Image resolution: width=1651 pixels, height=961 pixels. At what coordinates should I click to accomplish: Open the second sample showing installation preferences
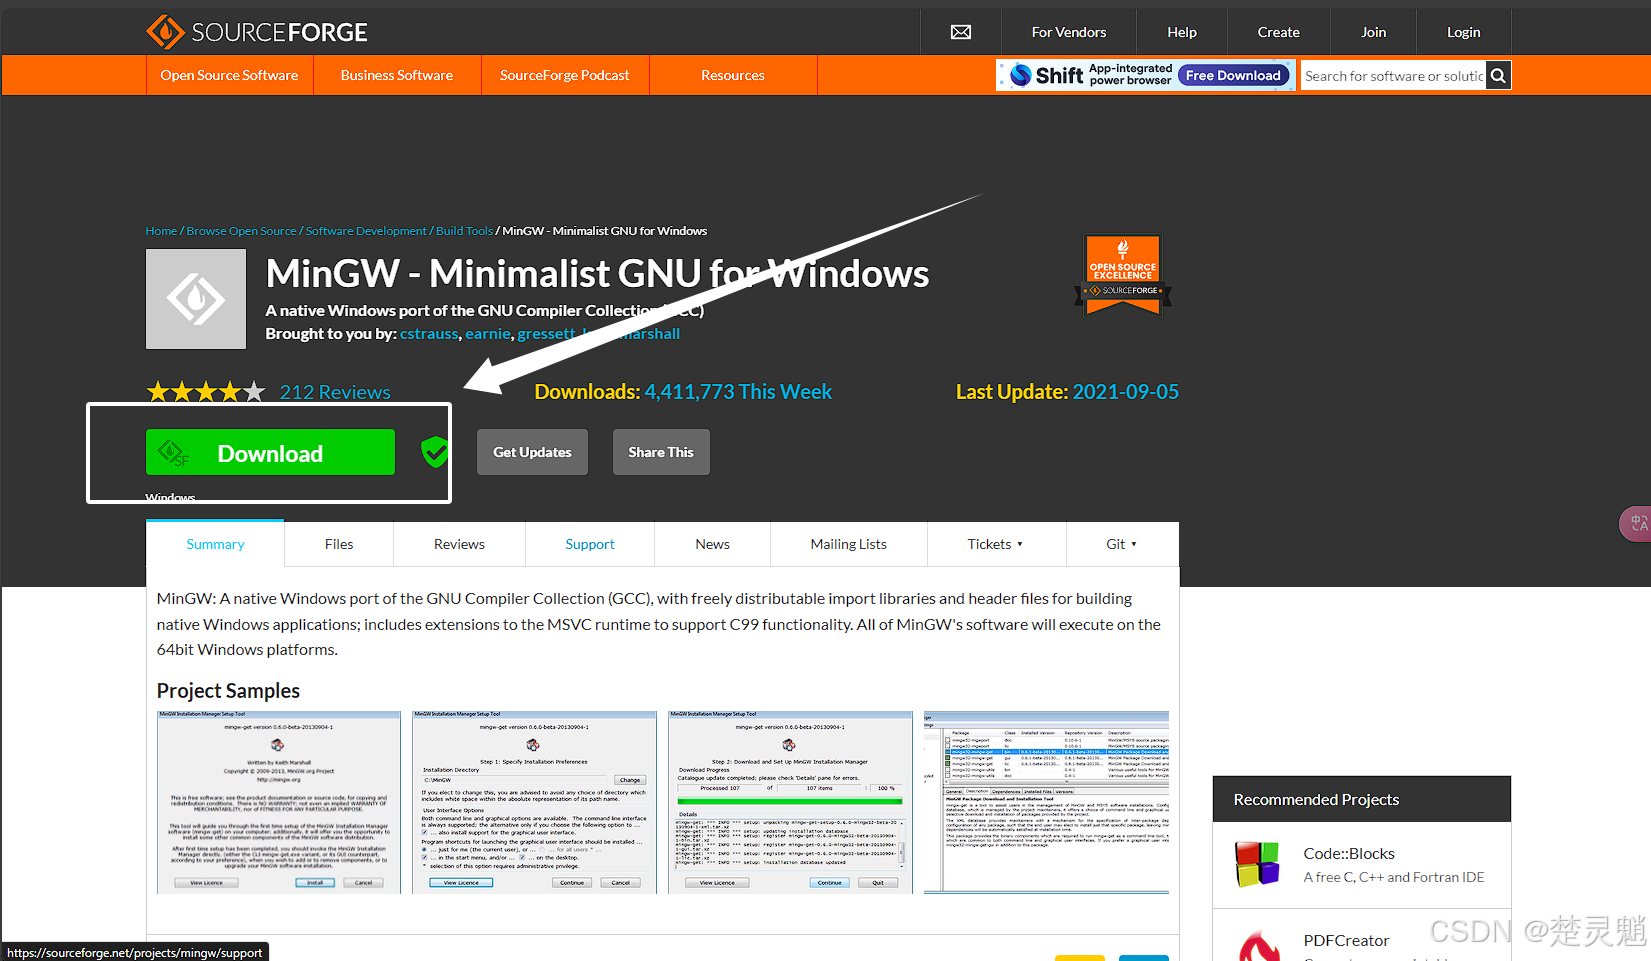click(x=534, y=802)
